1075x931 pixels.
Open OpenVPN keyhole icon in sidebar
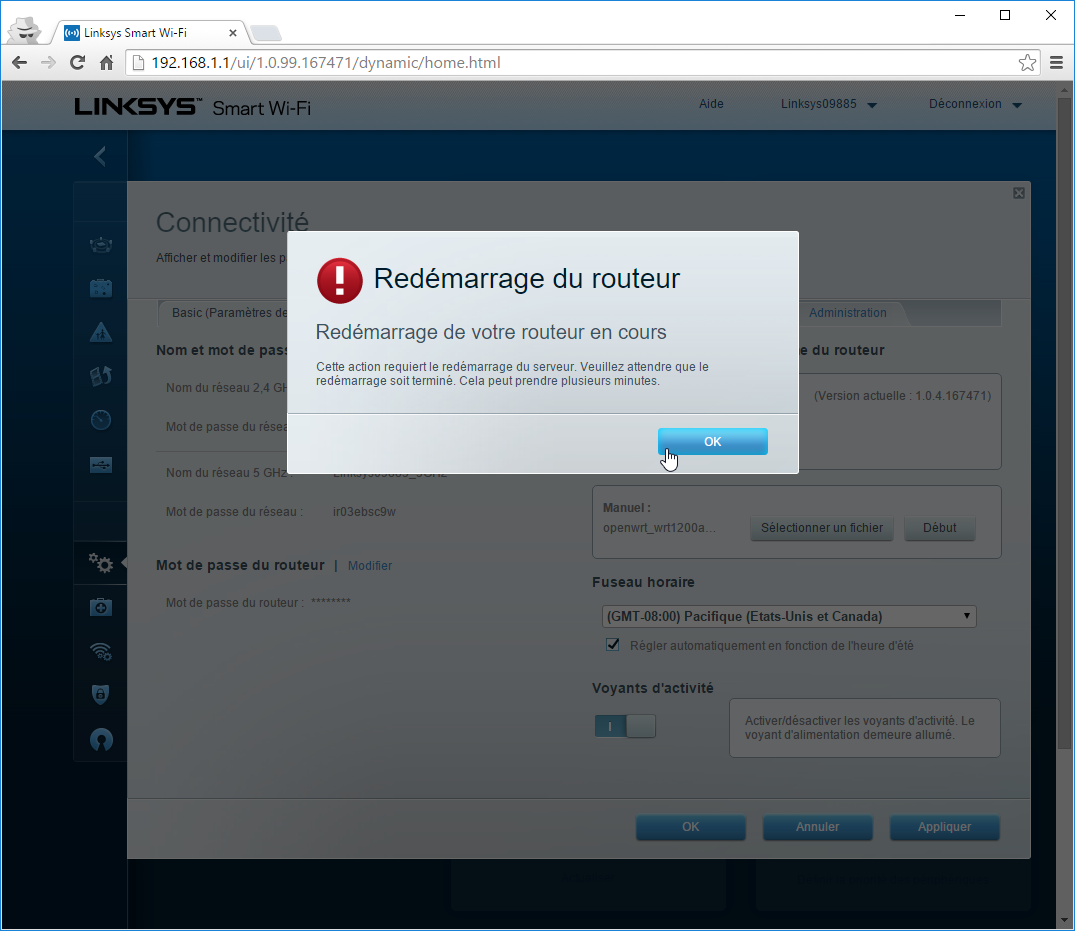(101, 739)
